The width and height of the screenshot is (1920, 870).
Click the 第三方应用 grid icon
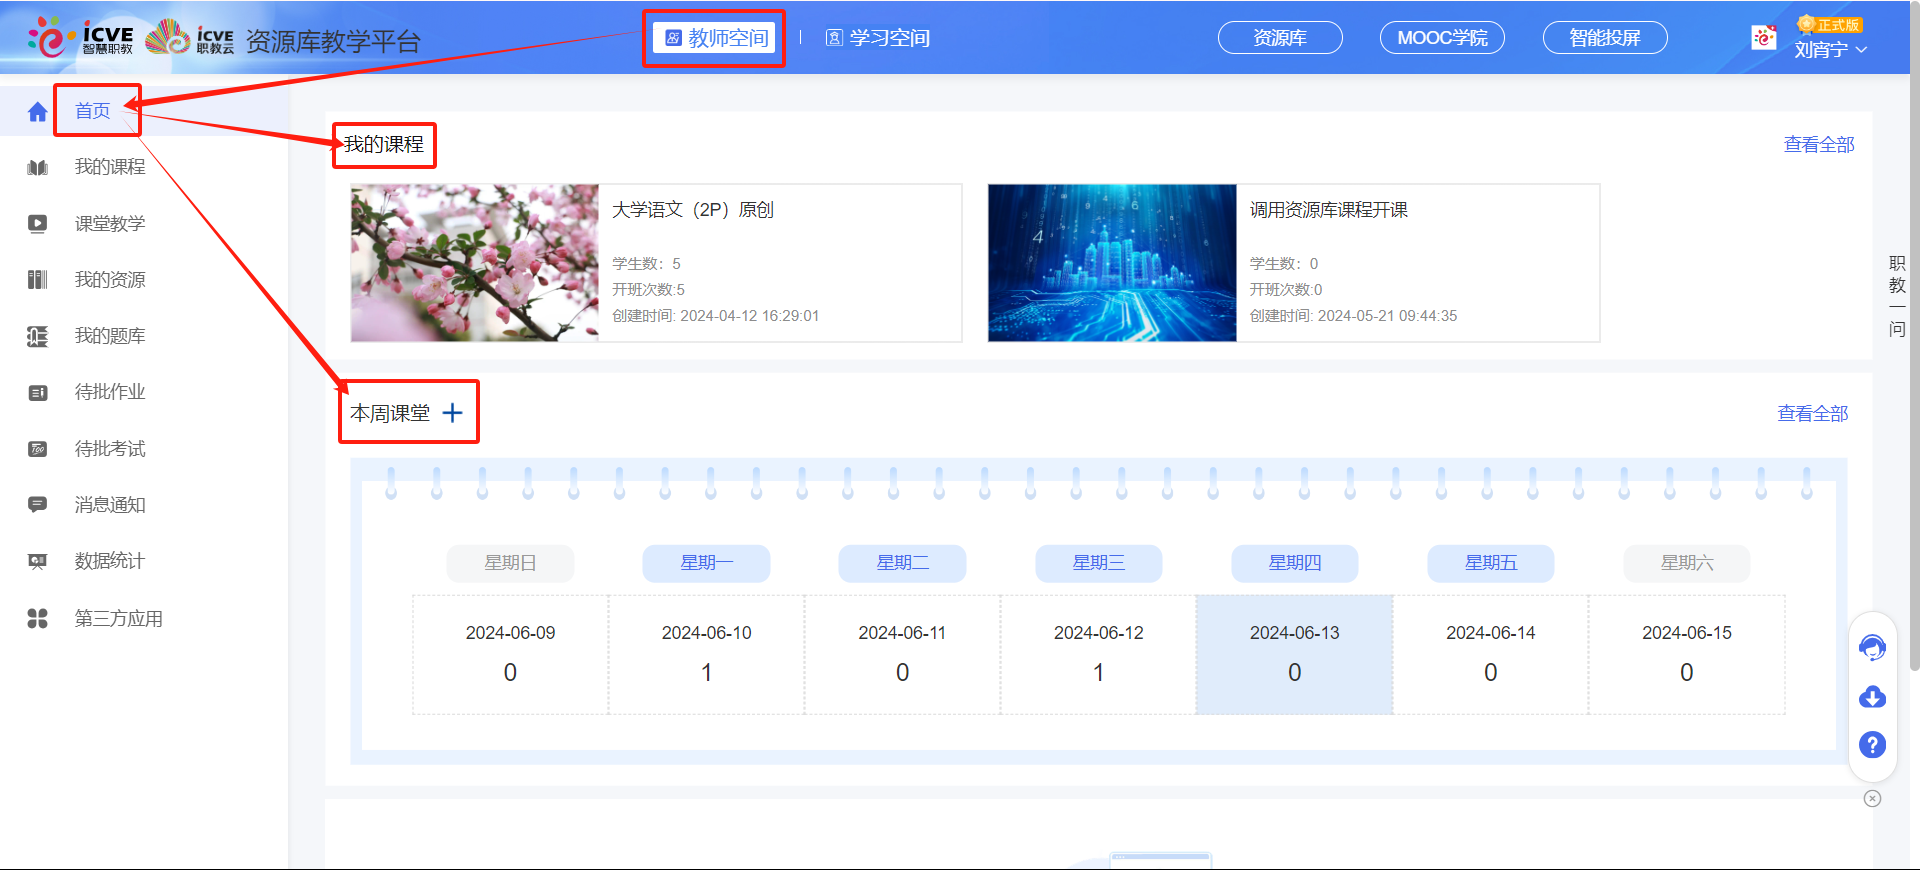(38, 619)
